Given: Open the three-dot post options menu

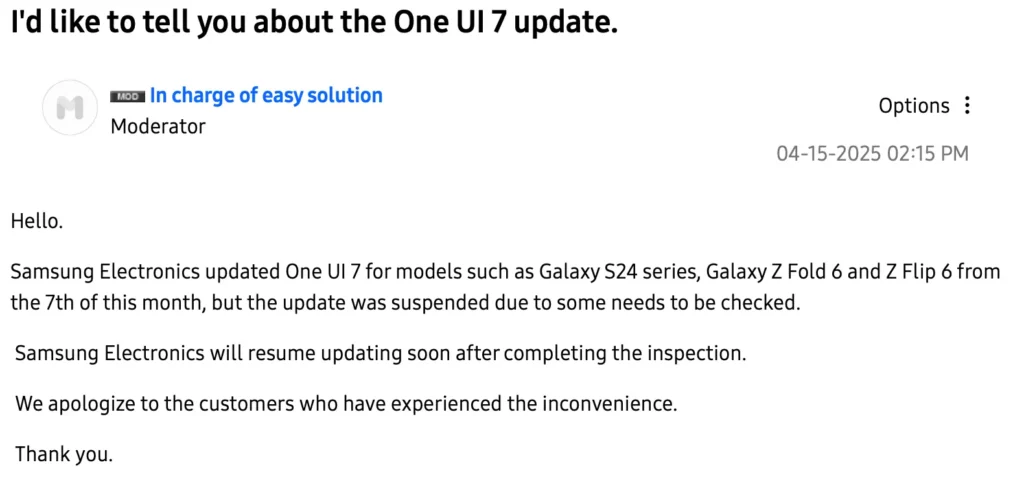Looking at the screenshot, I should click(x=967, y=106).
